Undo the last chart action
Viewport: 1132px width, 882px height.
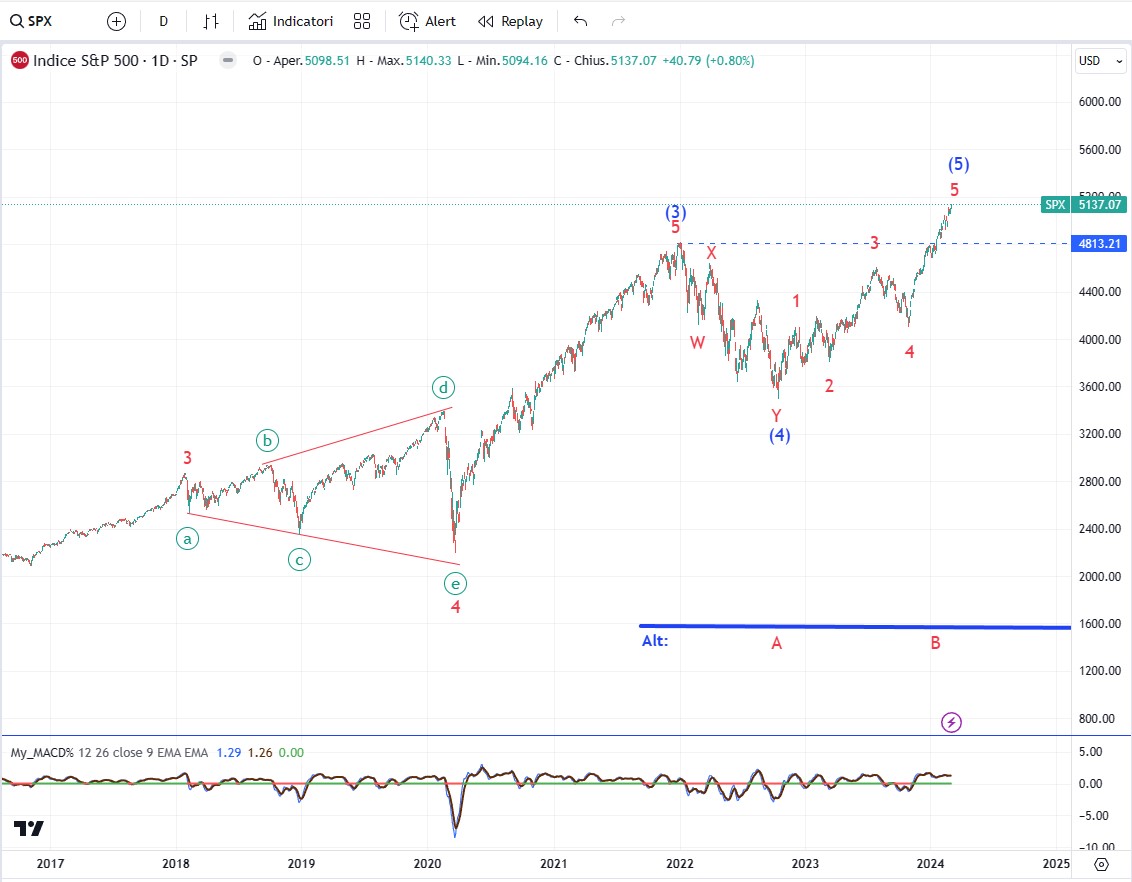click(580, 22)
